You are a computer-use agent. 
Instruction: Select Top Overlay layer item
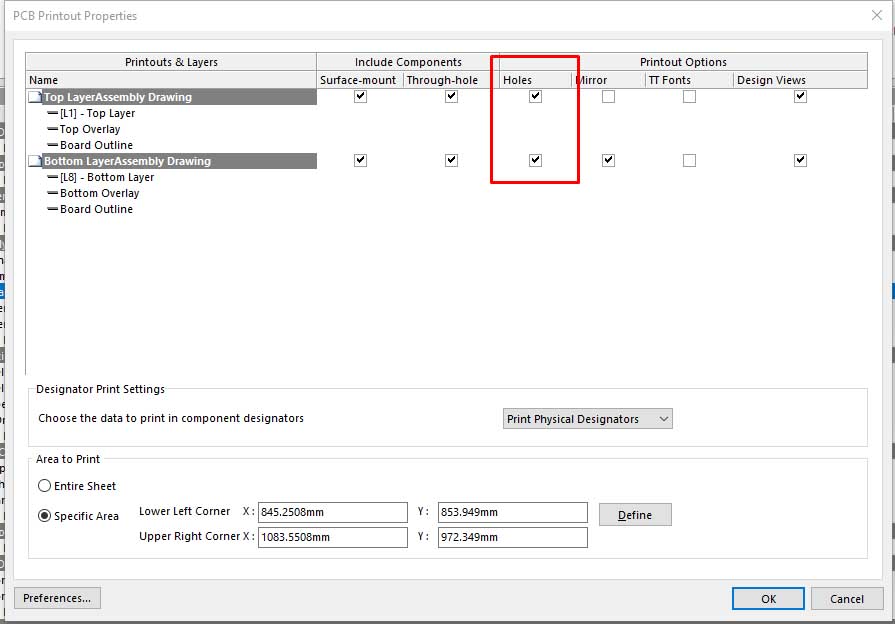pos(89,129)
